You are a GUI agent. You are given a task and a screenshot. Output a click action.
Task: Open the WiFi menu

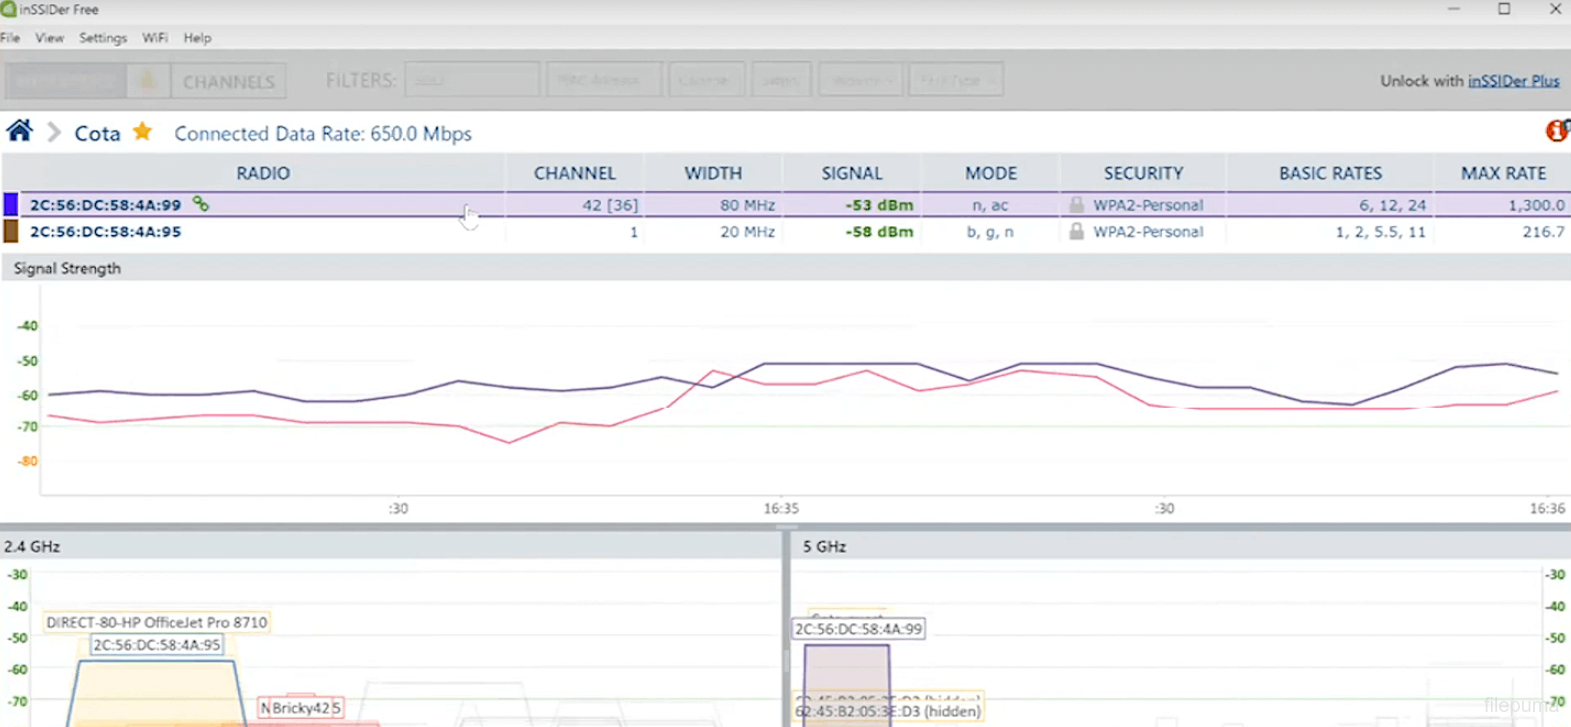154,38
